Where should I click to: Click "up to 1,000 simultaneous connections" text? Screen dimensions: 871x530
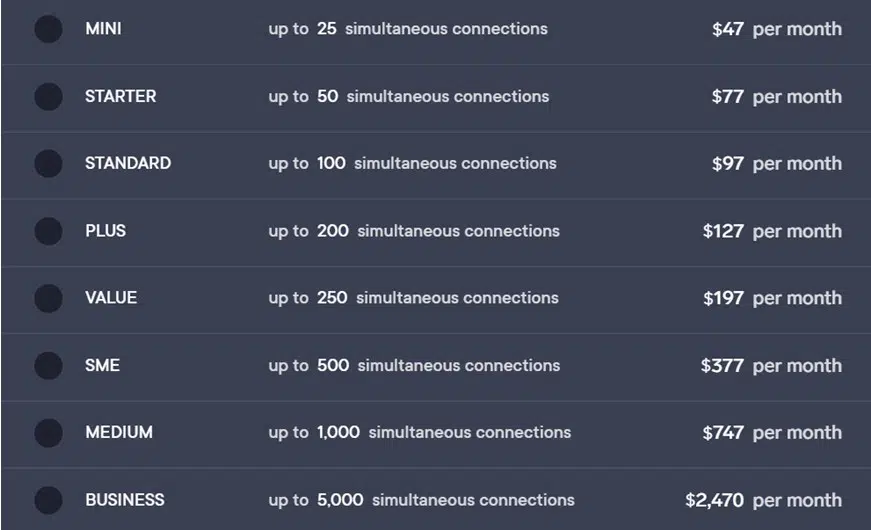[419, 433]
